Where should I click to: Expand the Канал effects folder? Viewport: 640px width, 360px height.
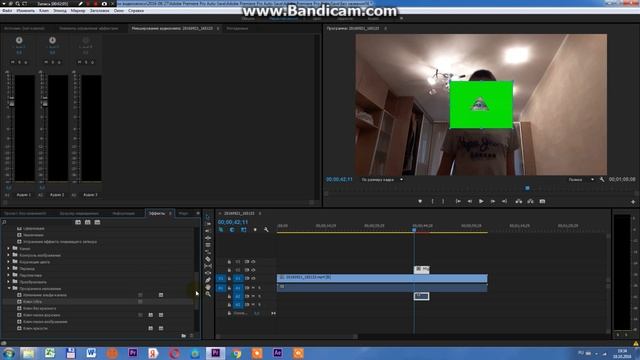(9, 248)
